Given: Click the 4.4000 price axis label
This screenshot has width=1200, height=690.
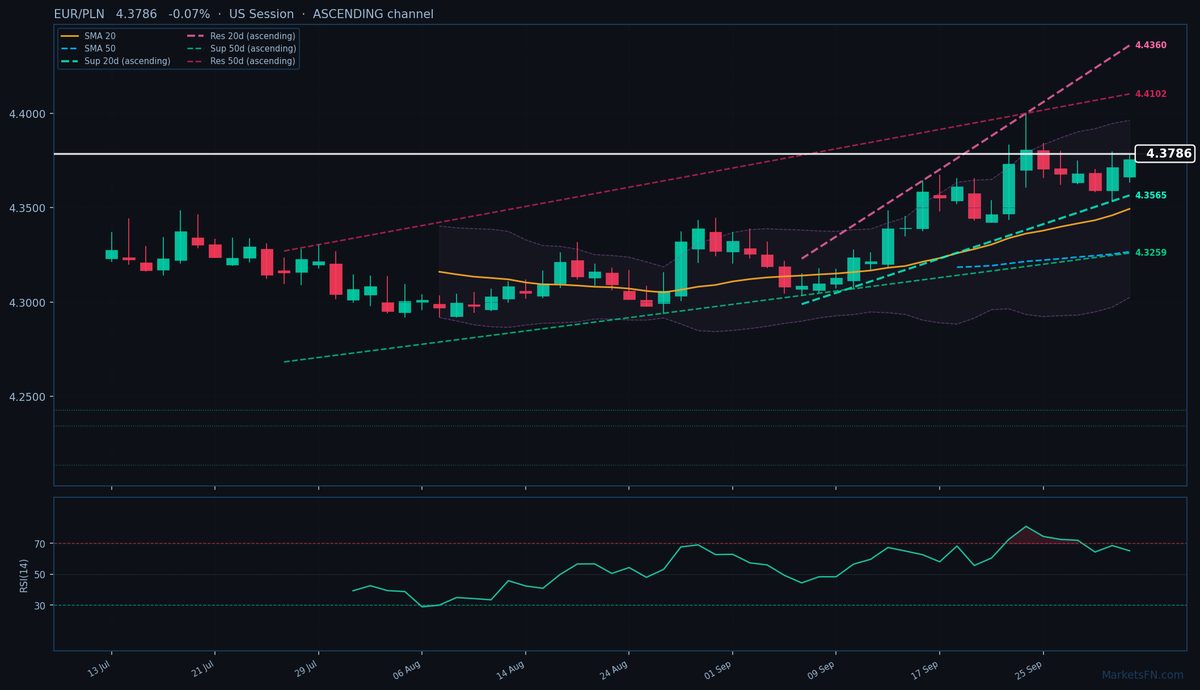Looking at the screenshot, I should 30,114.
